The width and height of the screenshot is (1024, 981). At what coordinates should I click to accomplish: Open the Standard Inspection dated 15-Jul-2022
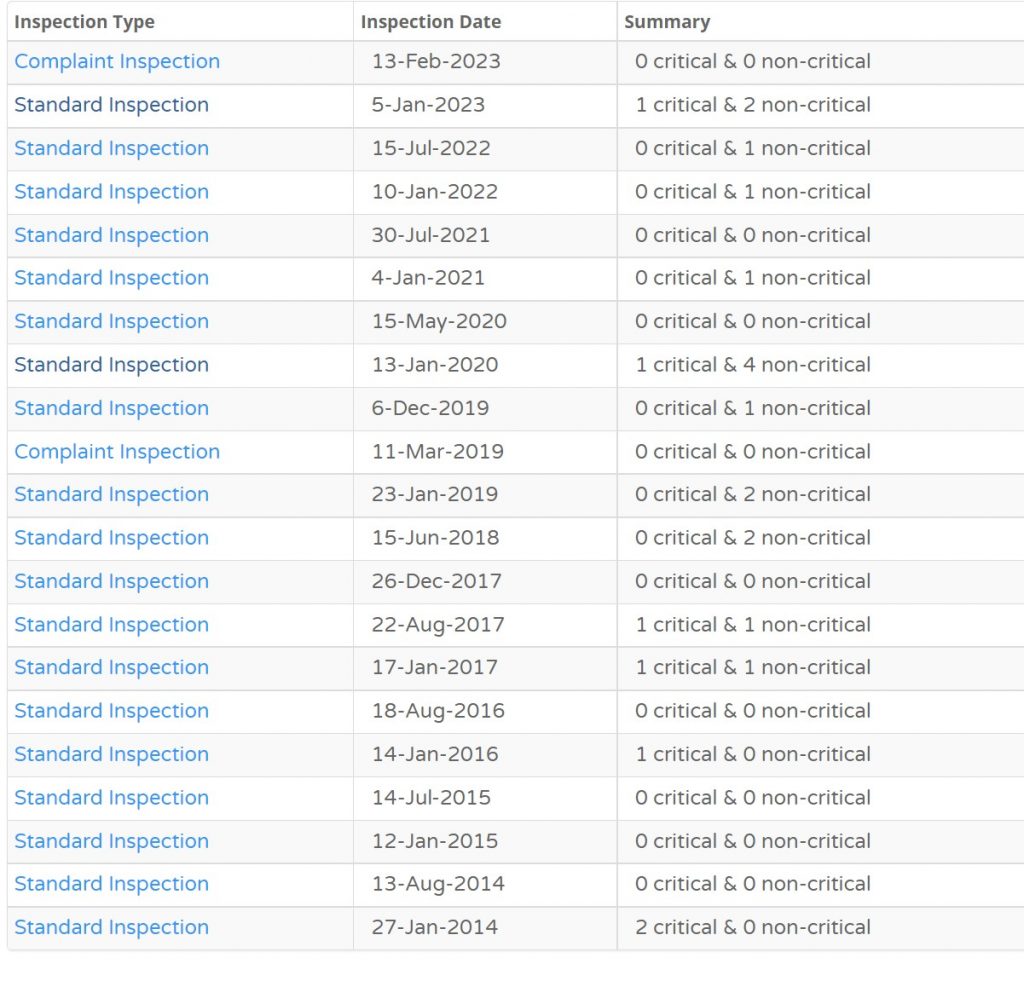112,148
